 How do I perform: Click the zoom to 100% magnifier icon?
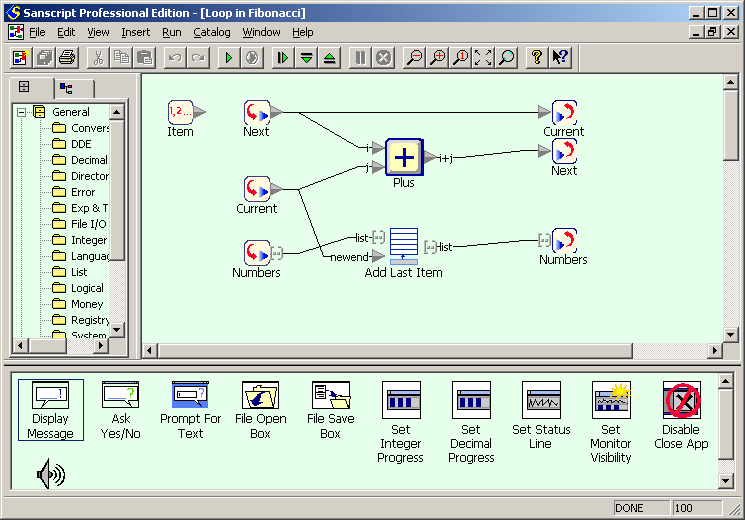point(460,58)
